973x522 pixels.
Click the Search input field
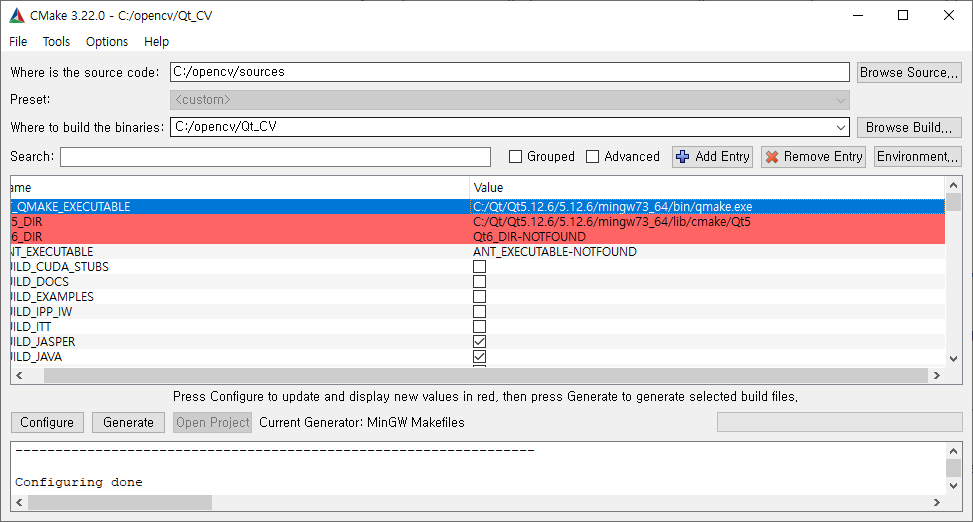[275, 156]
